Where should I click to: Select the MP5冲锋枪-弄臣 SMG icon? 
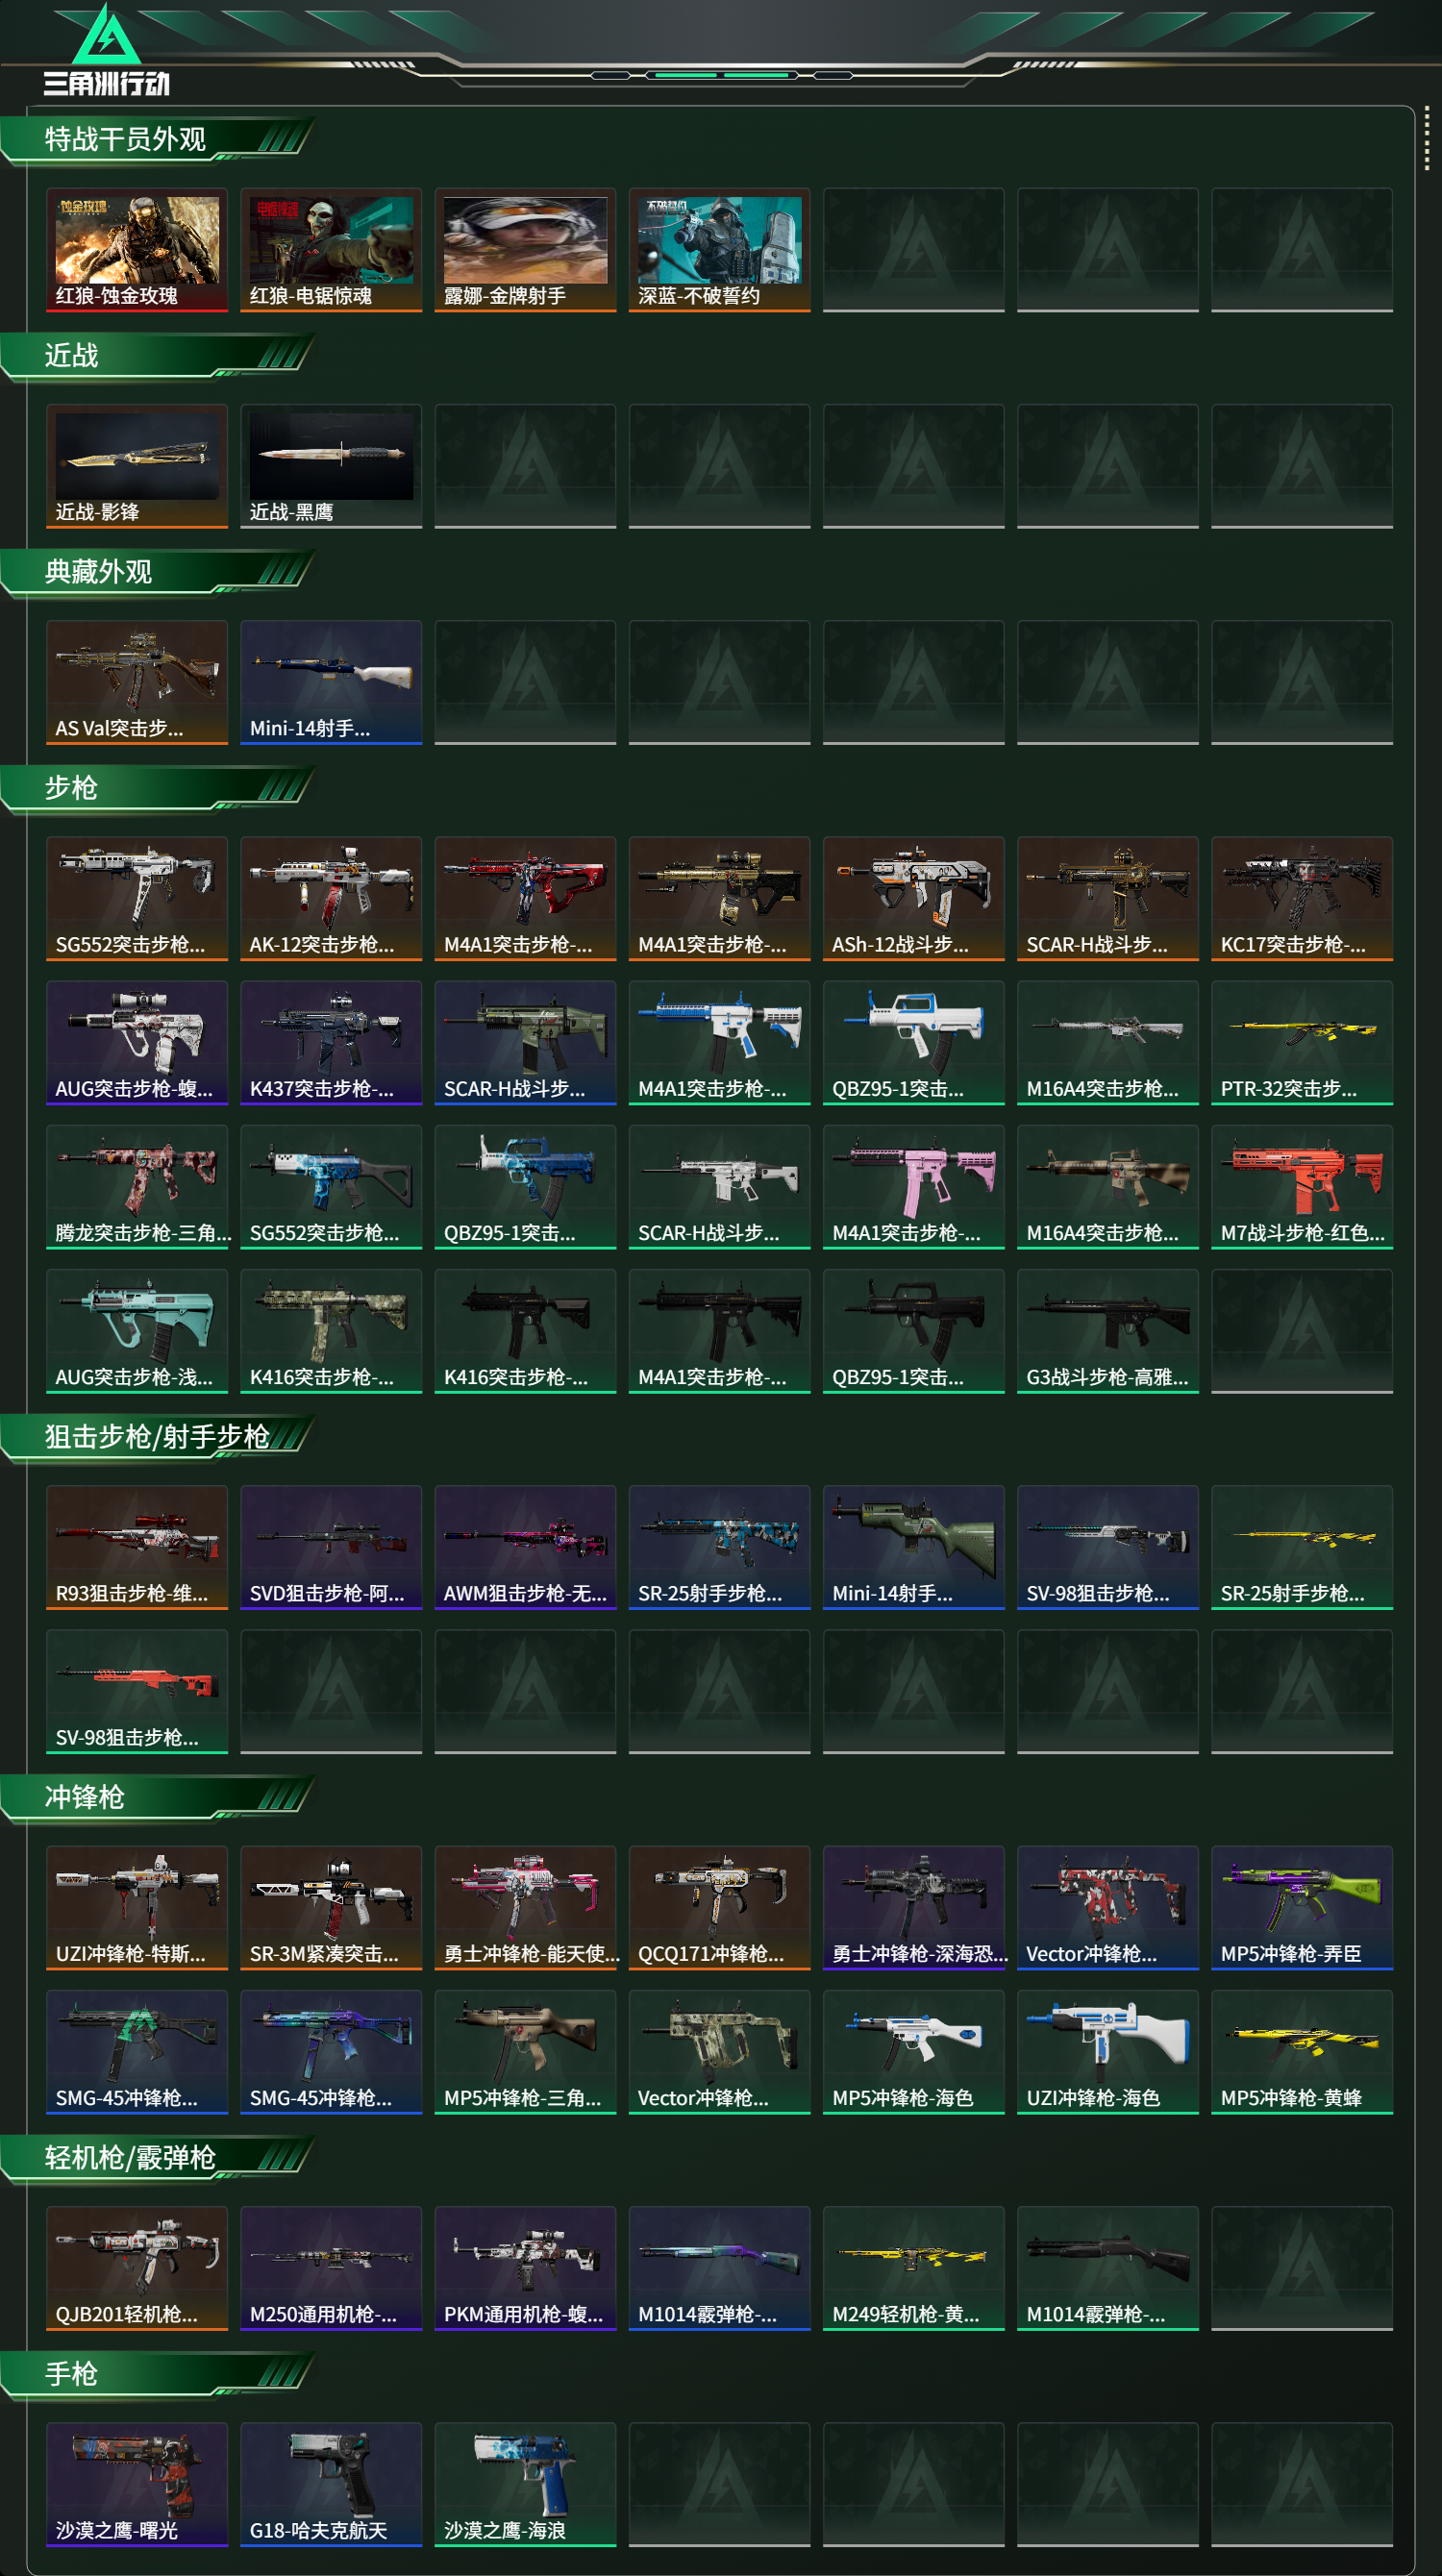[x=1302, y=1907]
